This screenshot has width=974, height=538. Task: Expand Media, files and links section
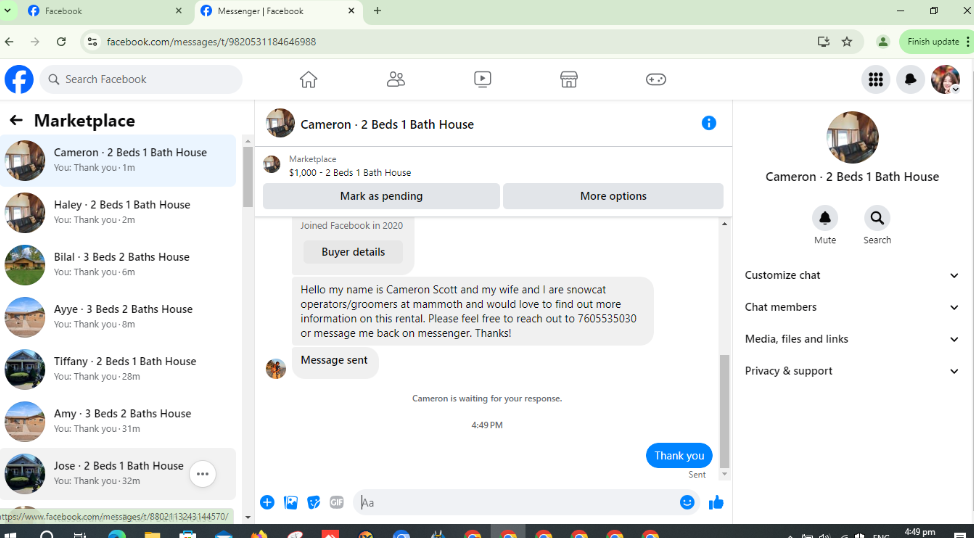coord(852,339)
